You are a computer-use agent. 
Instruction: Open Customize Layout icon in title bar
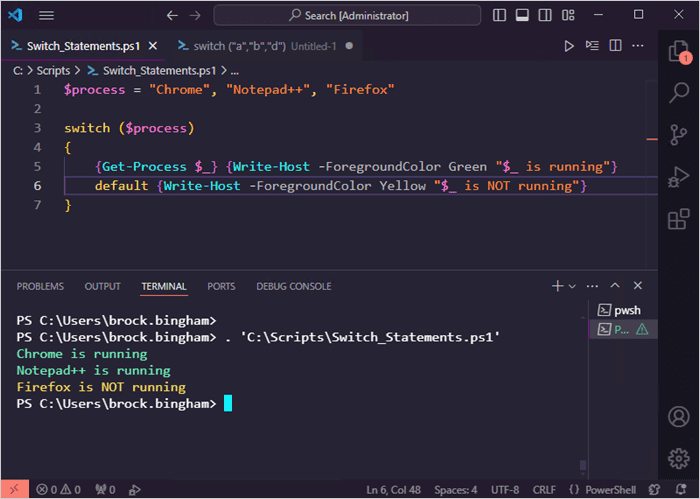tap(568, 15)
